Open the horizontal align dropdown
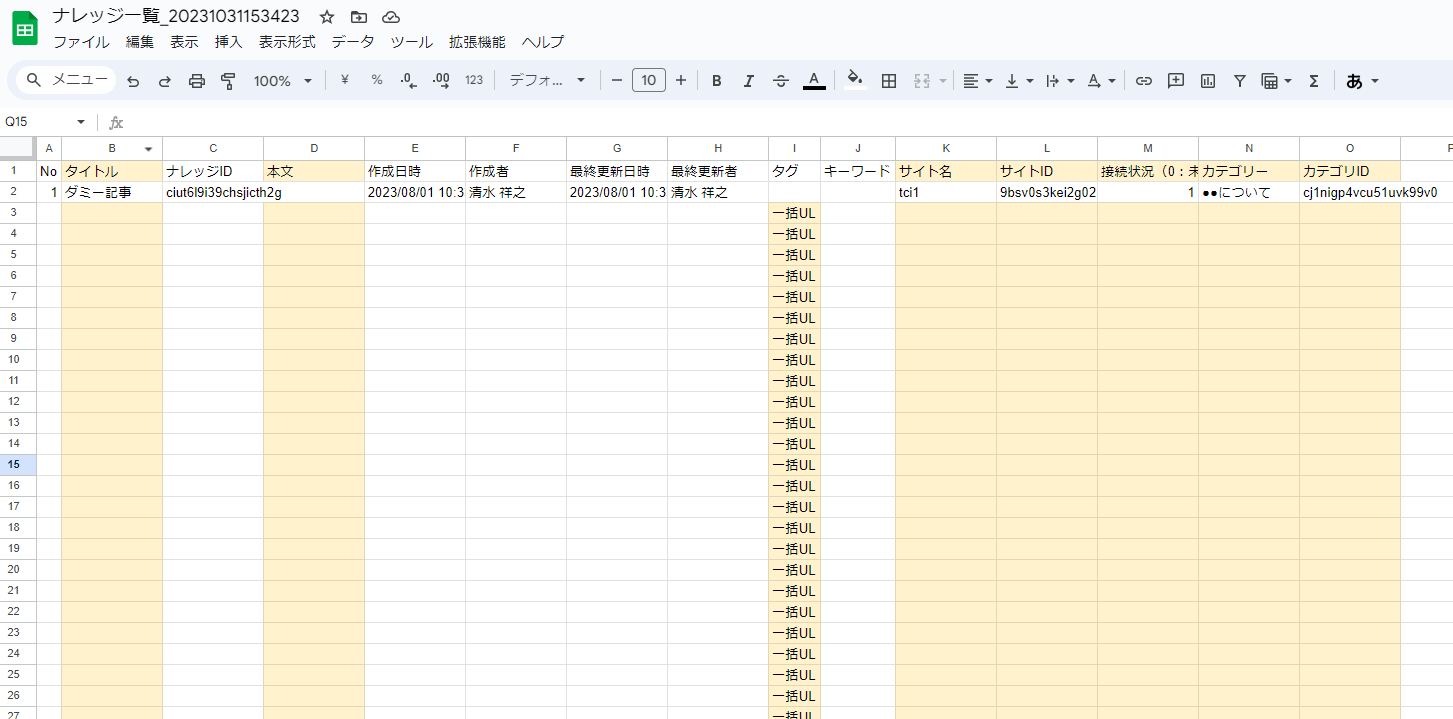The height and width of the screenshot is (719, 1453). (x=977, y=81)
